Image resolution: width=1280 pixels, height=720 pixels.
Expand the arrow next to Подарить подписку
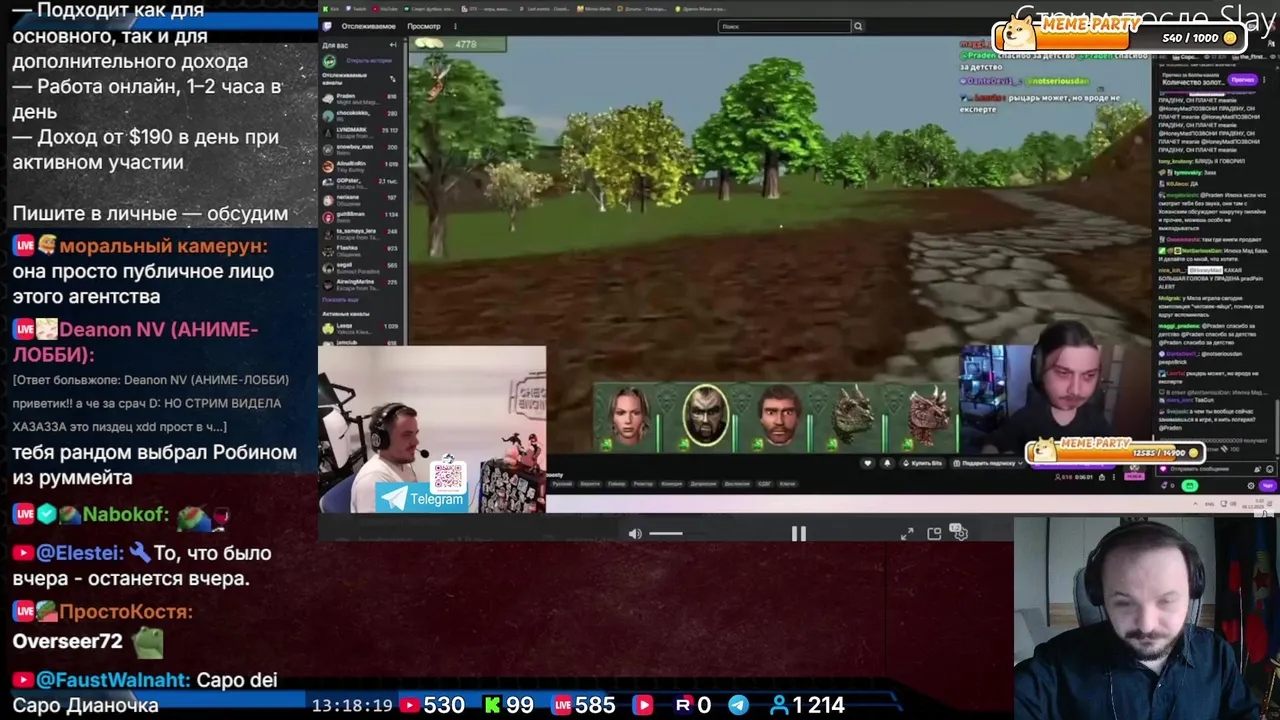[1021, 463]
